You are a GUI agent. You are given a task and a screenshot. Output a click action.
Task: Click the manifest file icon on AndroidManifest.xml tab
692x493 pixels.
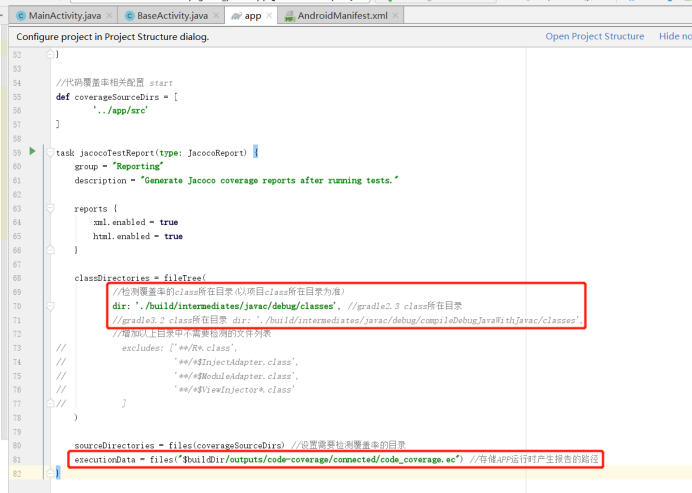290,16
